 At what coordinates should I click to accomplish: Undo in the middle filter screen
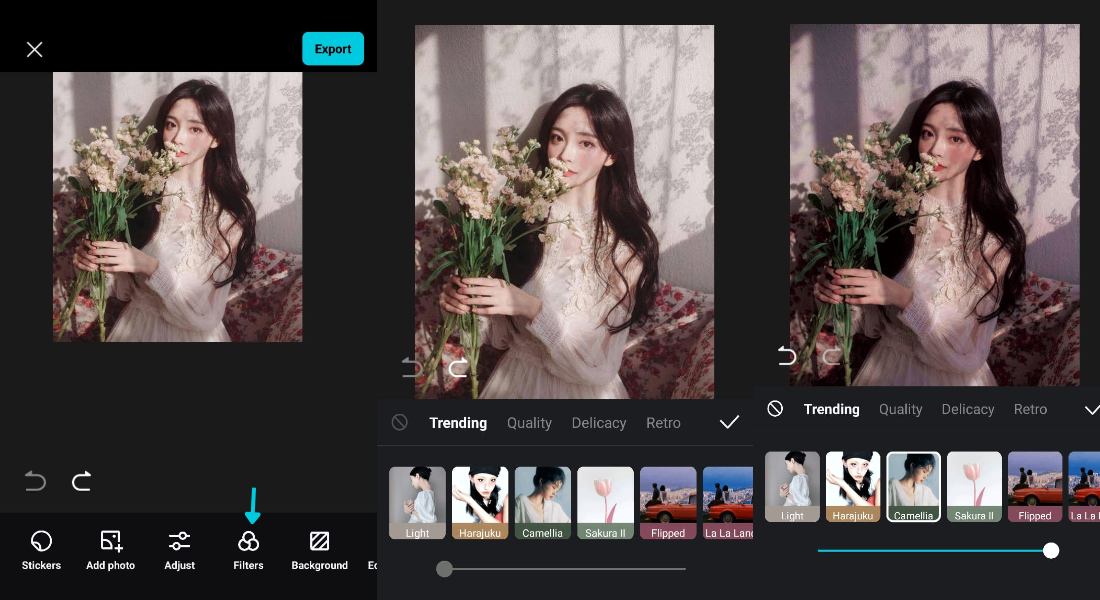pyautogui.click(x=411, y=367)
